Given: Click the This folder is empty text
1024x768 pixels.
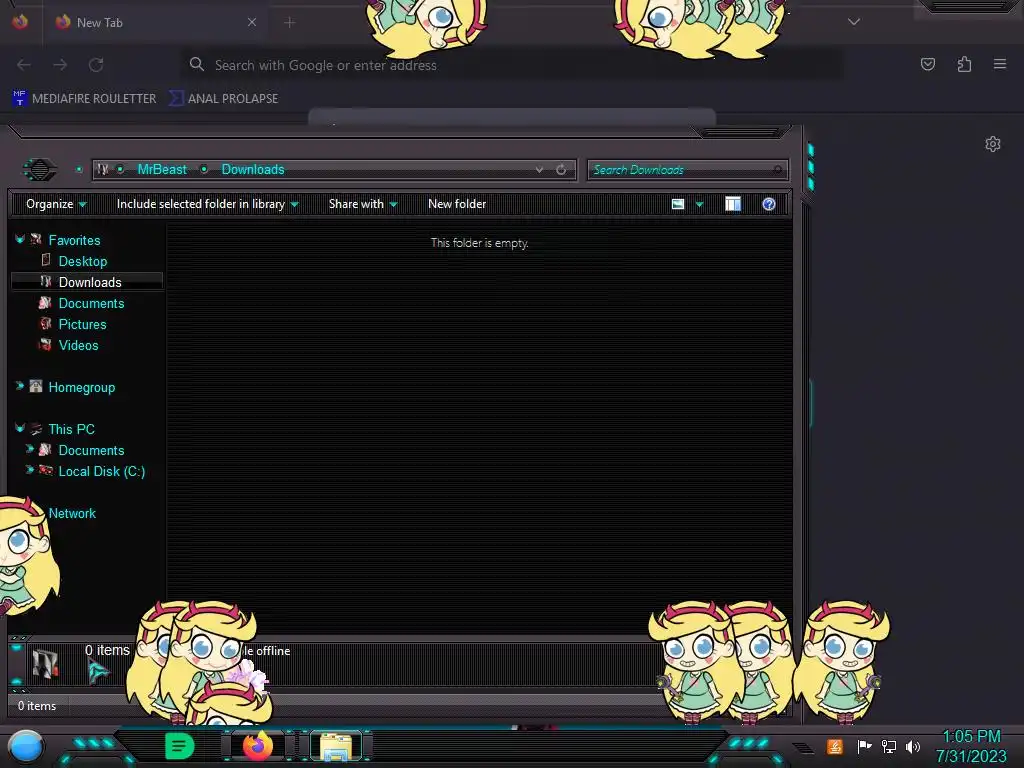Looking at the screenshot, I should point(479,243).
